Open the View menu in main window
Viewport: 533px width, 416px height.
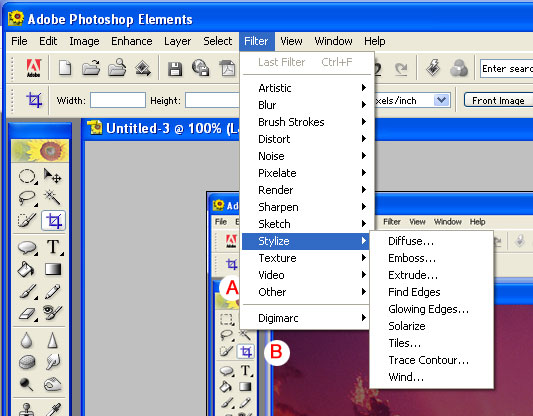pos(291,41)
